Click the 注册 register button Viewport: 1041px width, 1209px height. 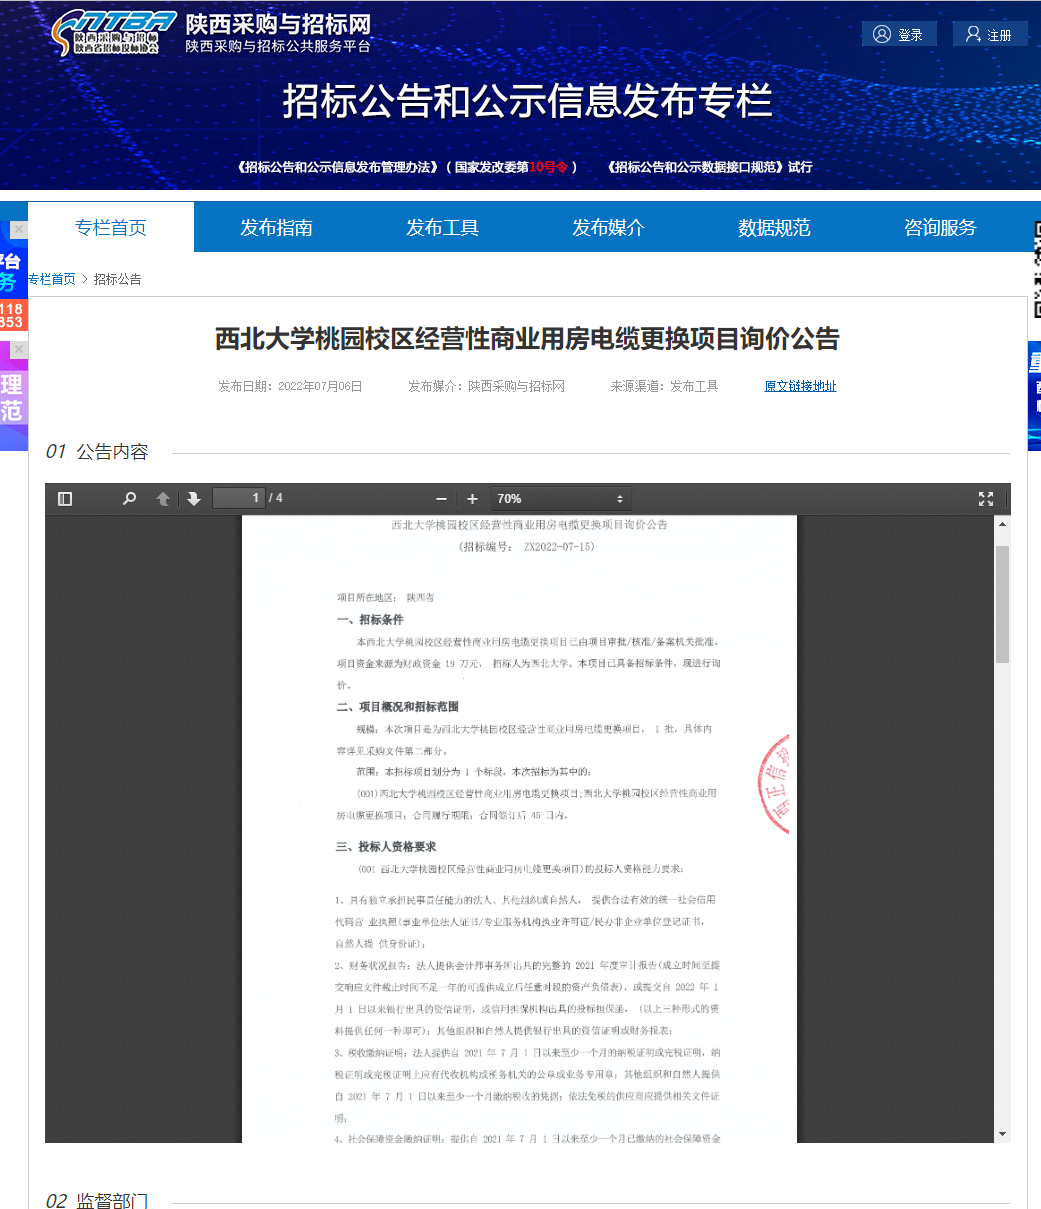[x=989, y=35]
